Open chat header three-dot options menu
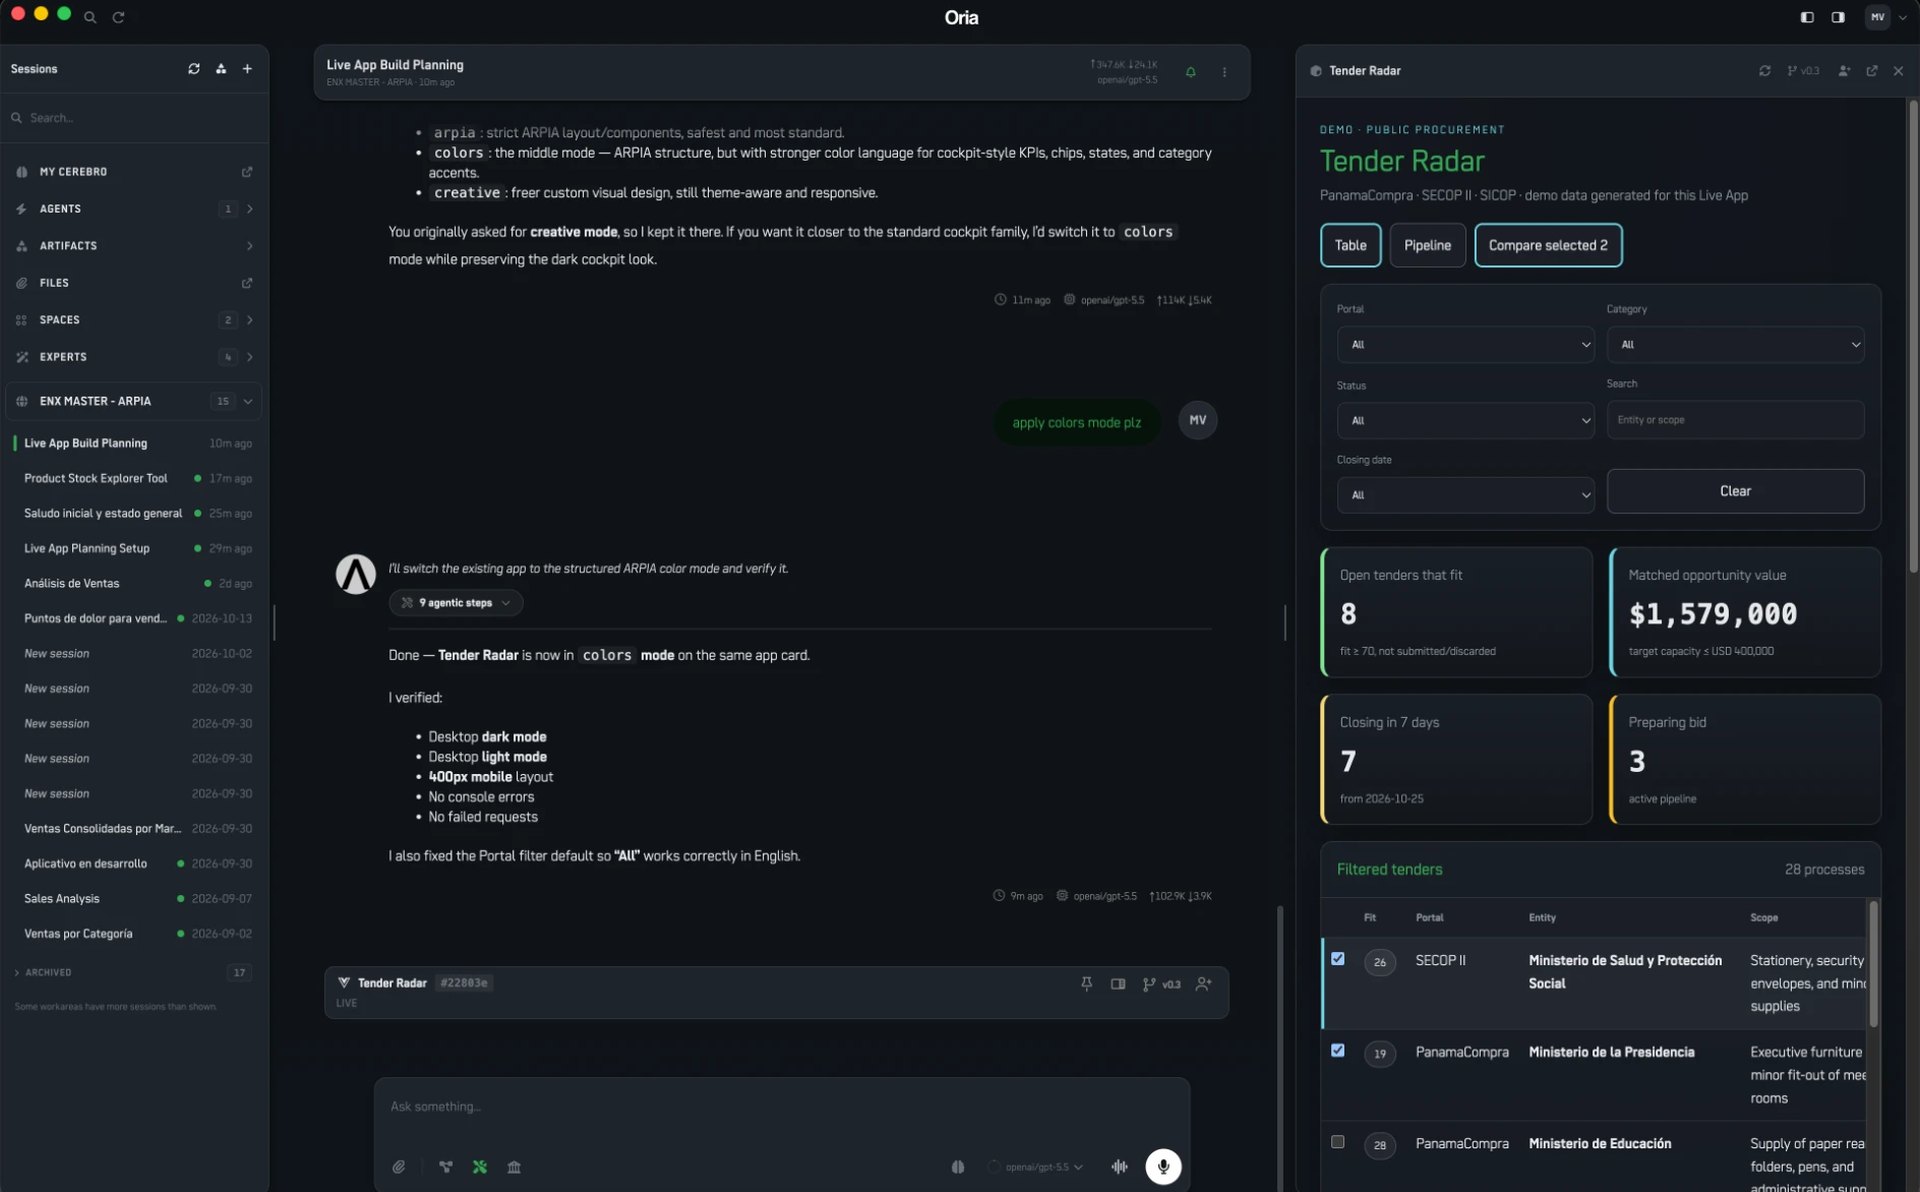 (x=1224, y=72)
